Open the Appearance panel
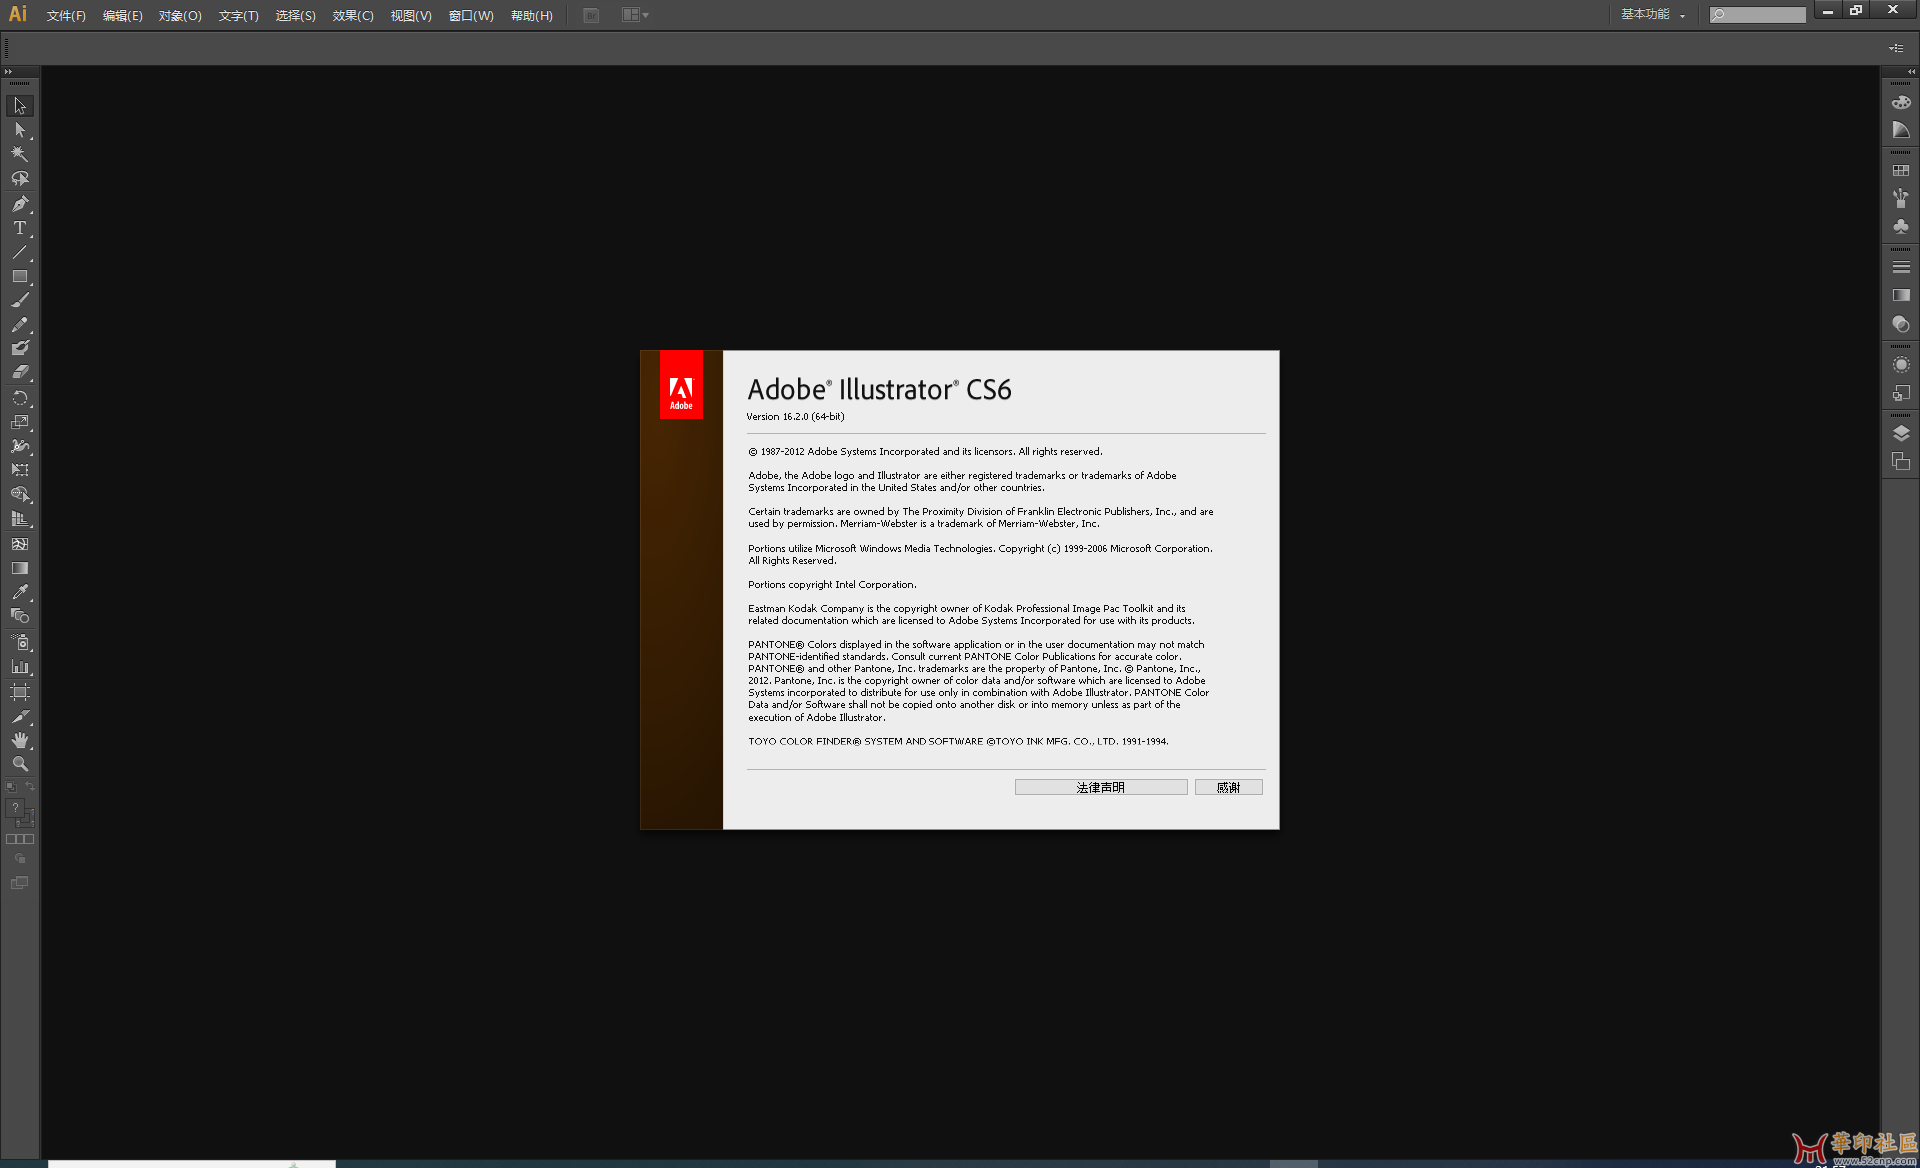1920x1168 pixels. [x=1901, y=365]
